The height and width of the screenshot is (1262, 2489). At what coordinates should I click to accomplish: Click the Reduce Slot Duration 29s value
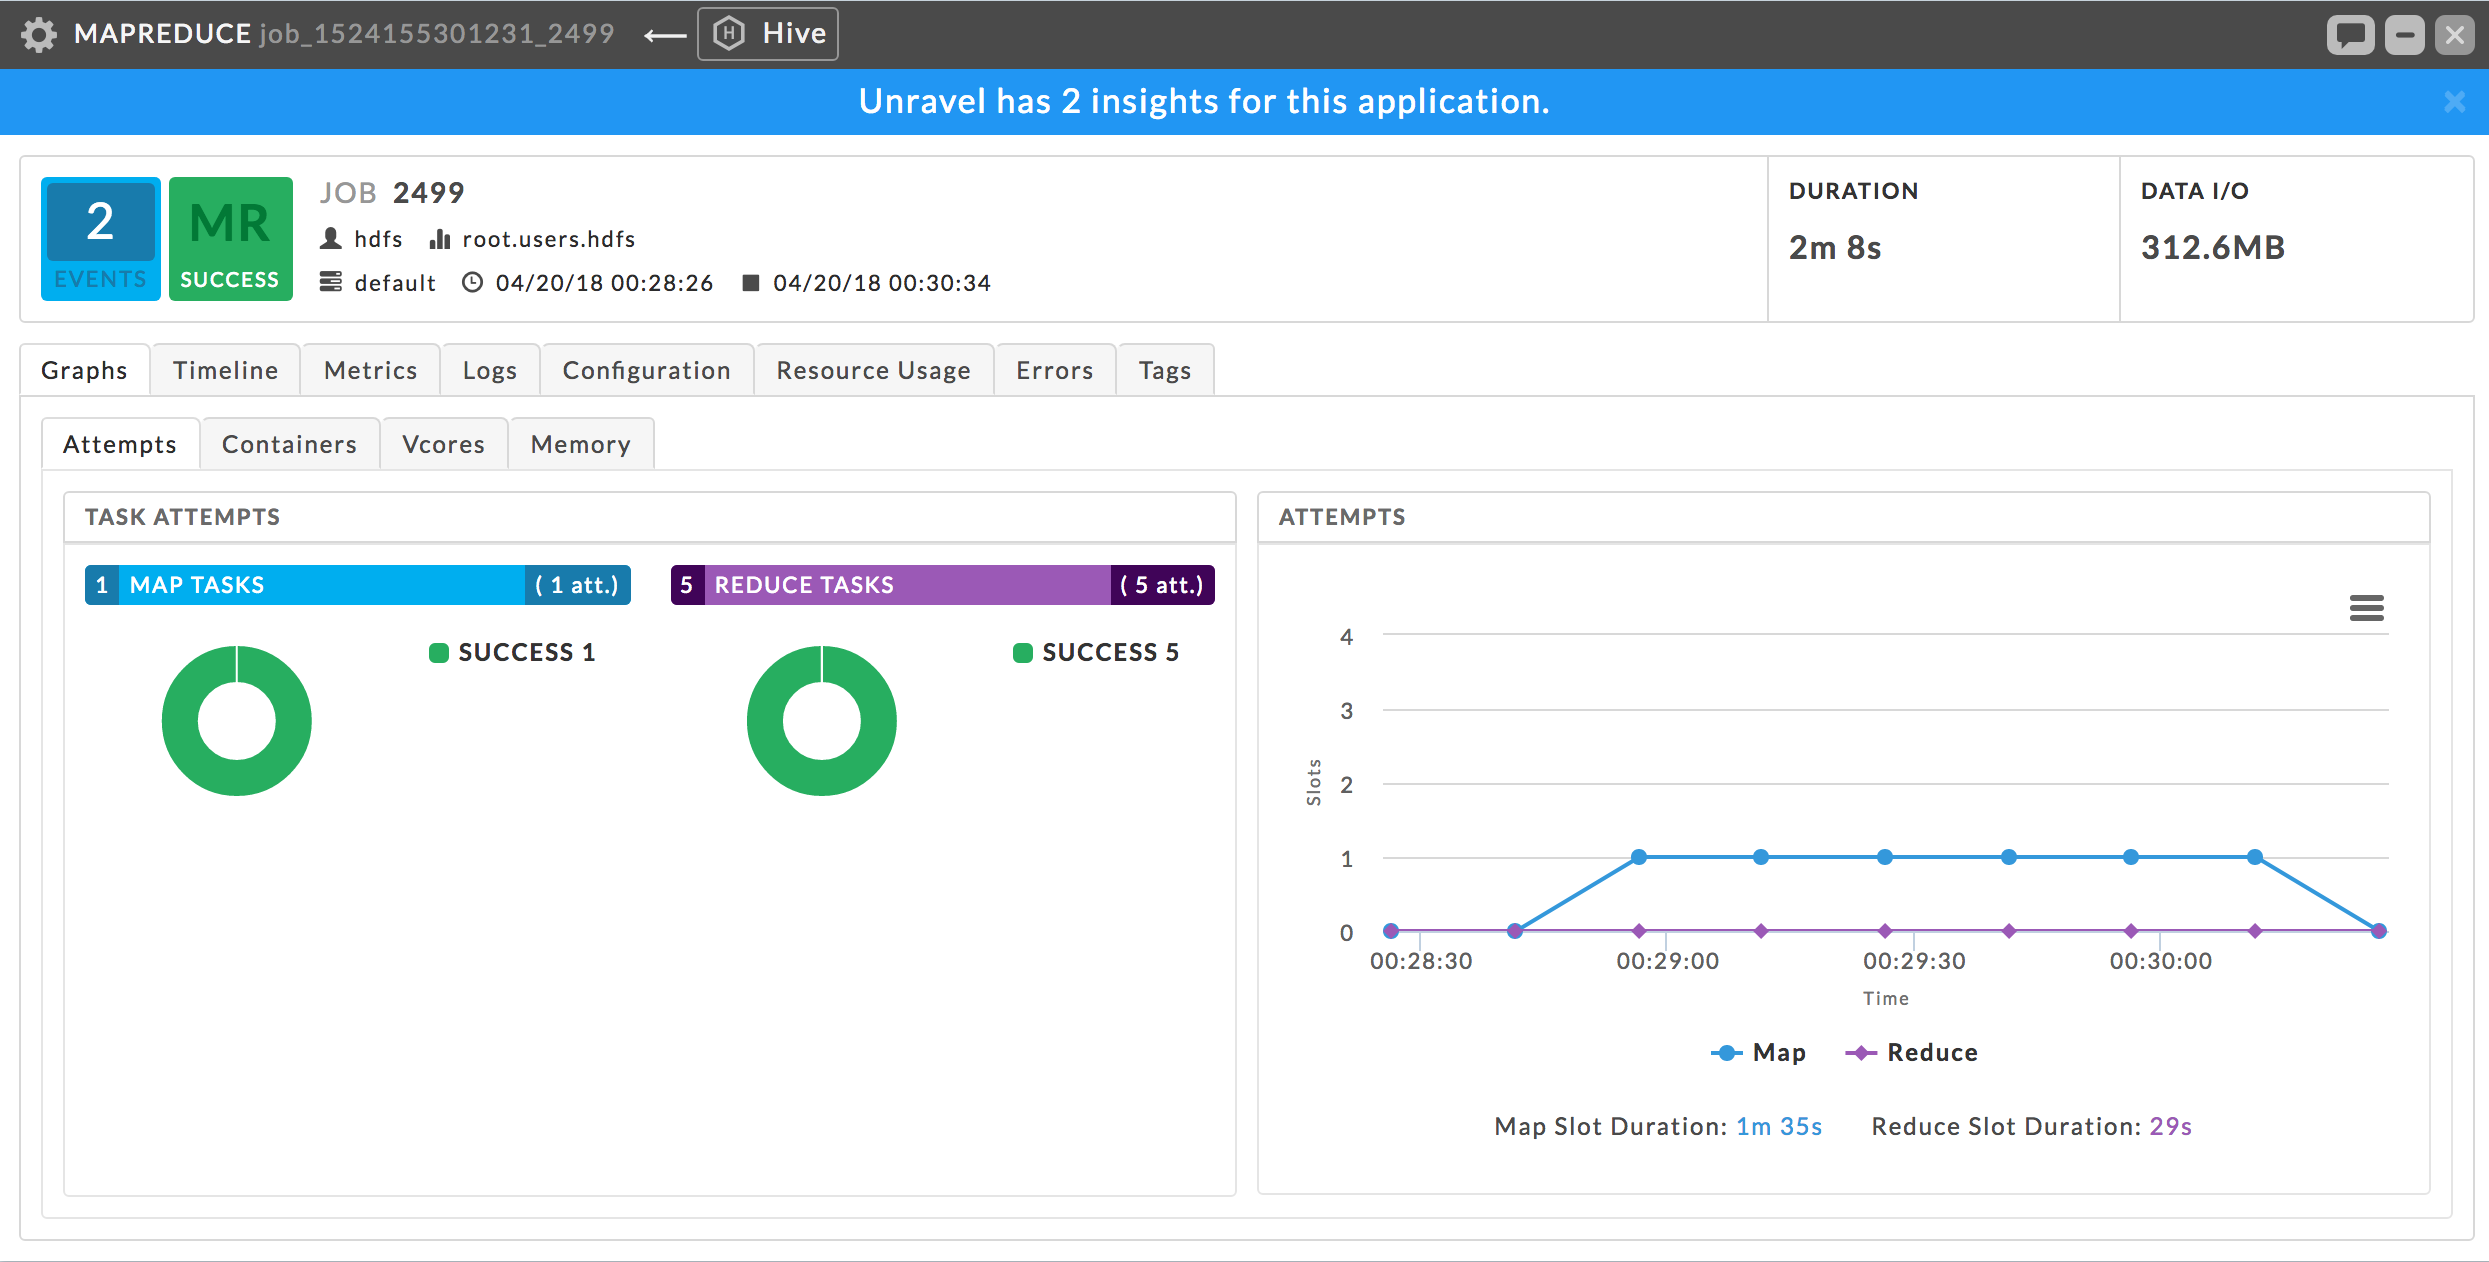point(2171,1126)
